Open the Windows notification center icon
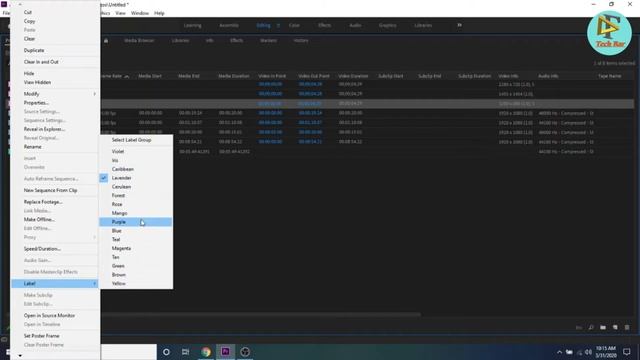The width and height of the screenshot is (640, 360). (627, 352)
